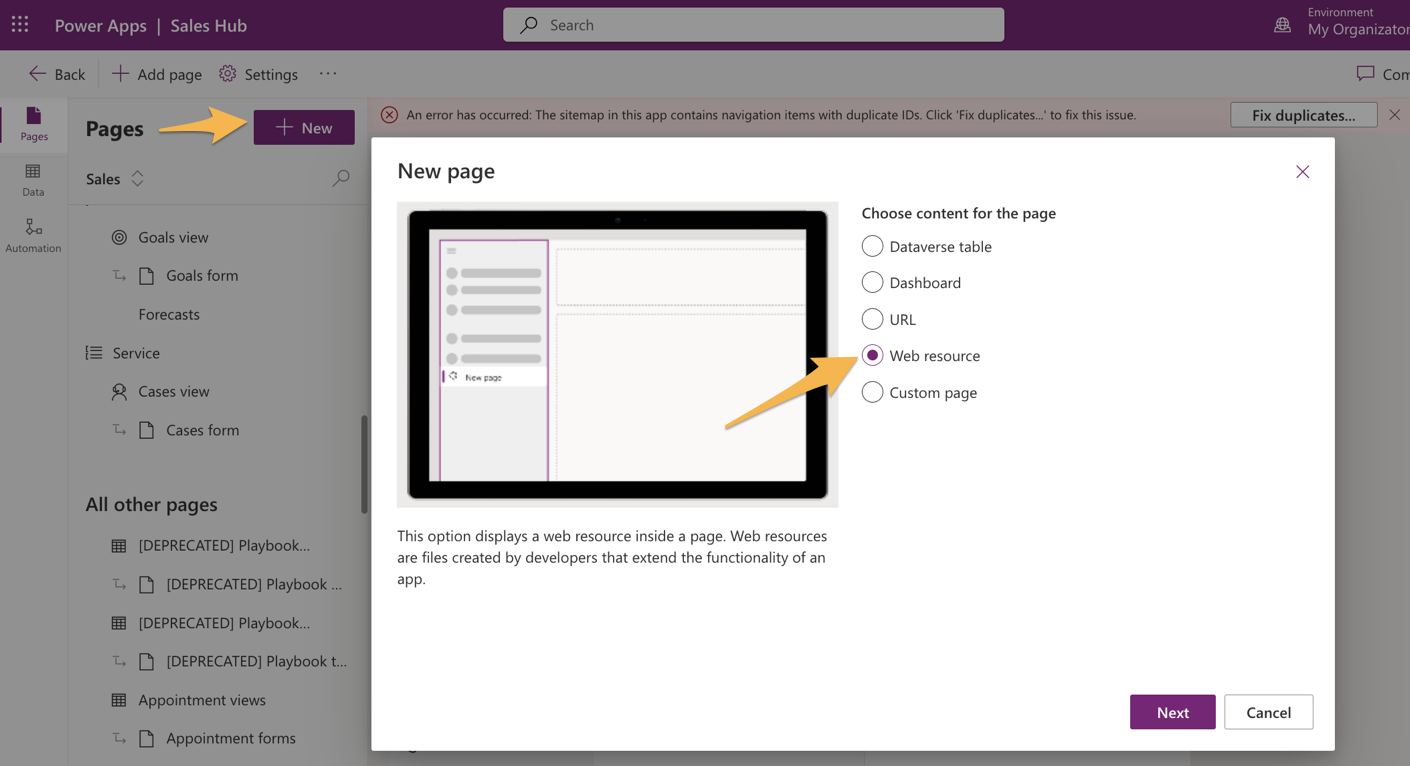Open the more commands ellipsis
This screenshot has width=1410, height=766.
click(328, 74)
